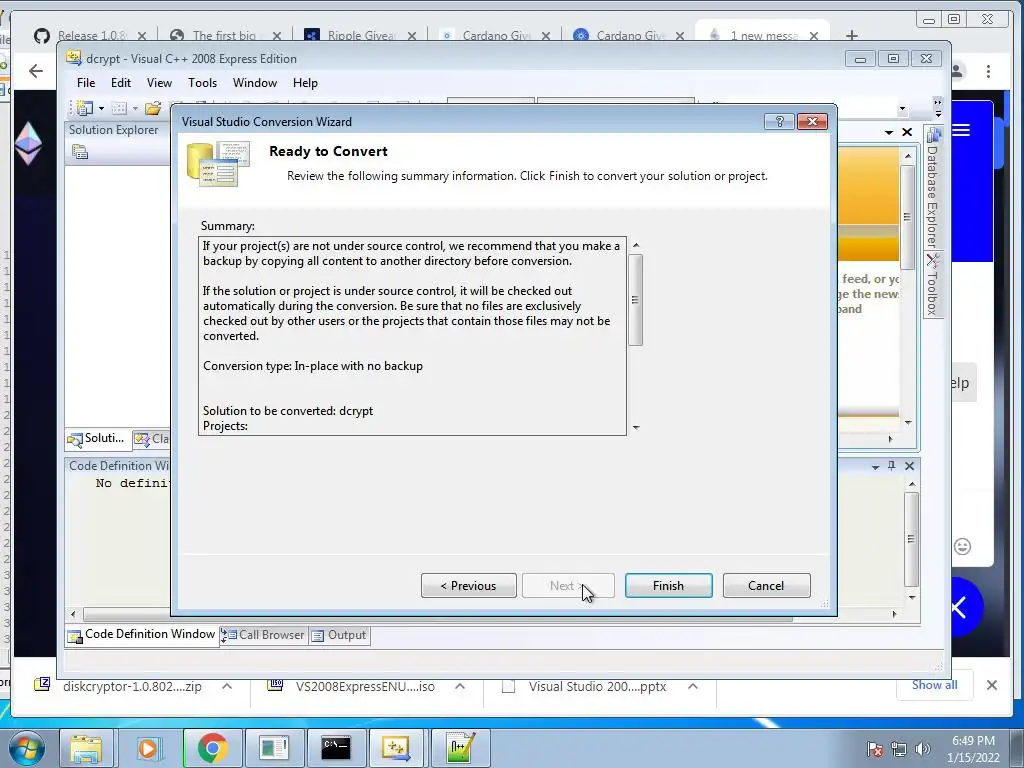Open the Edit menu

coord(121,83)
